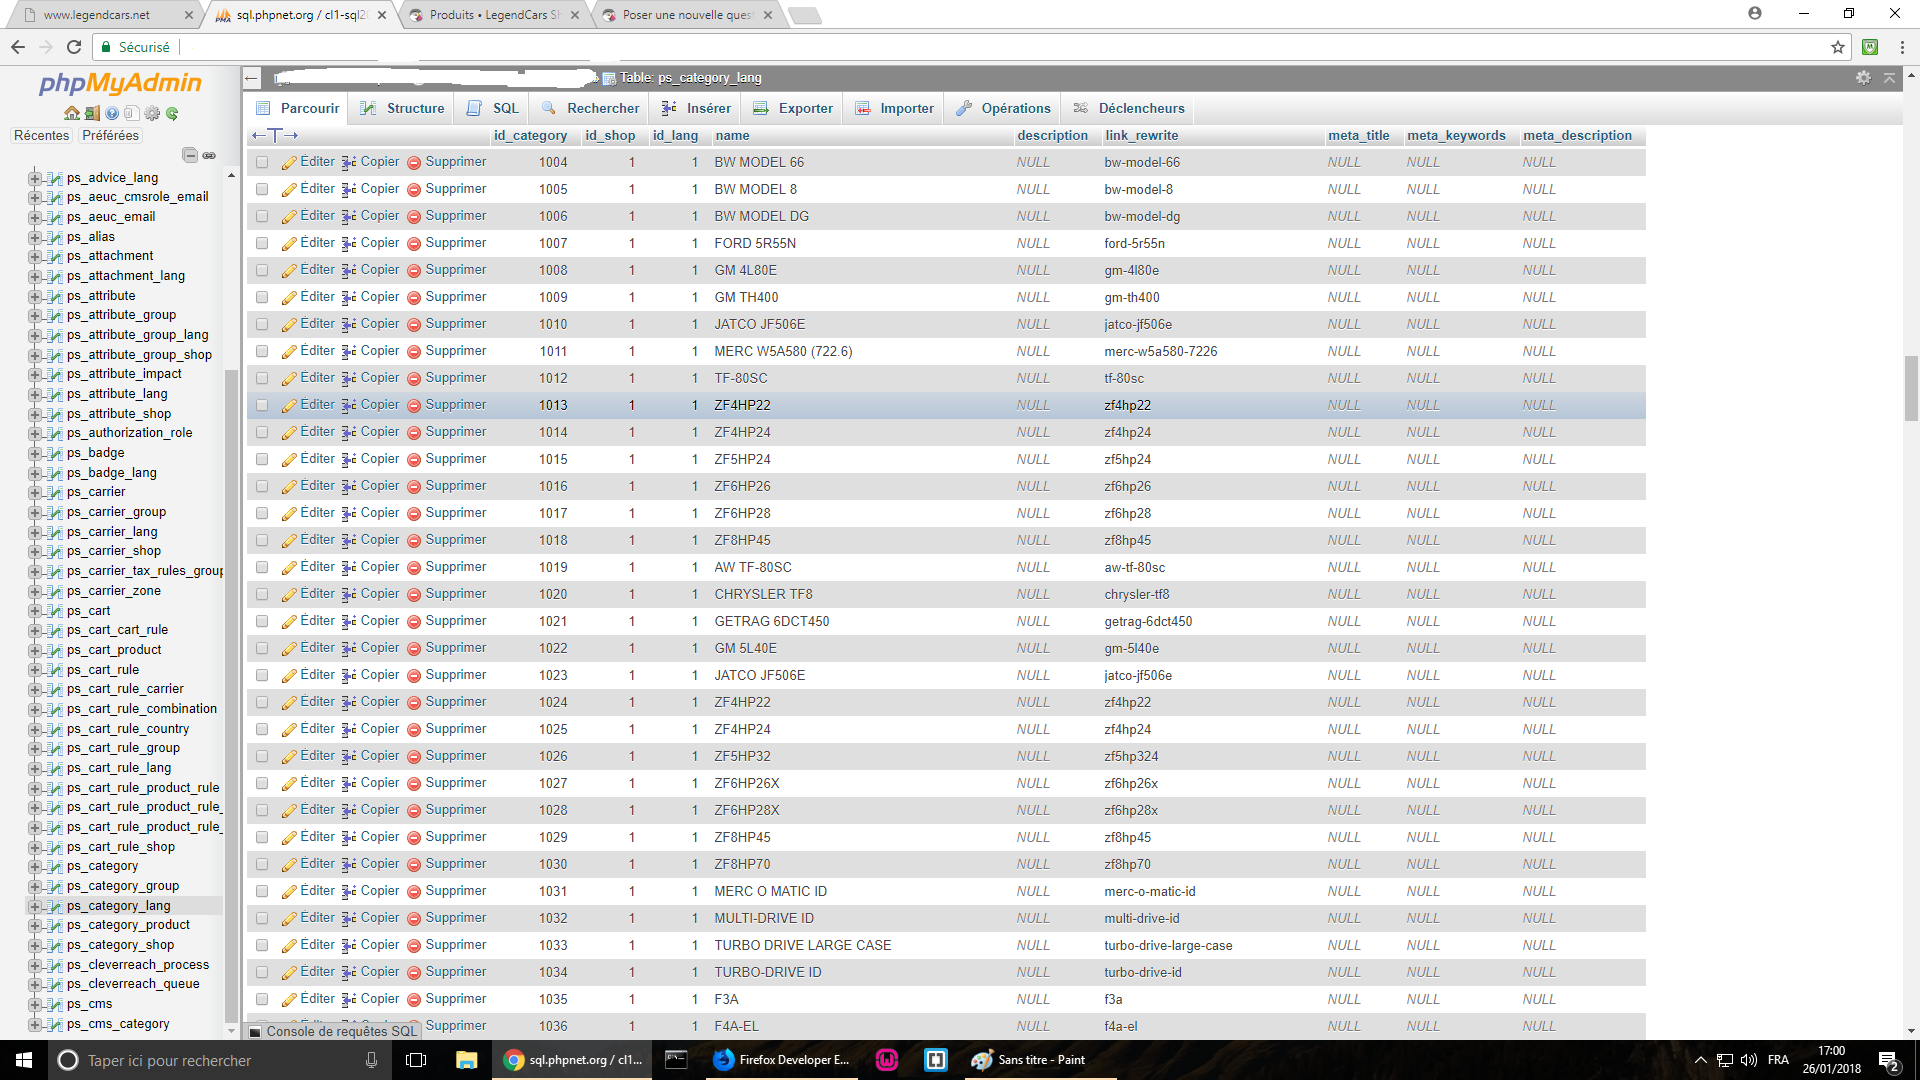Click the logout door icon
1920x1080 pixels.
92,114
